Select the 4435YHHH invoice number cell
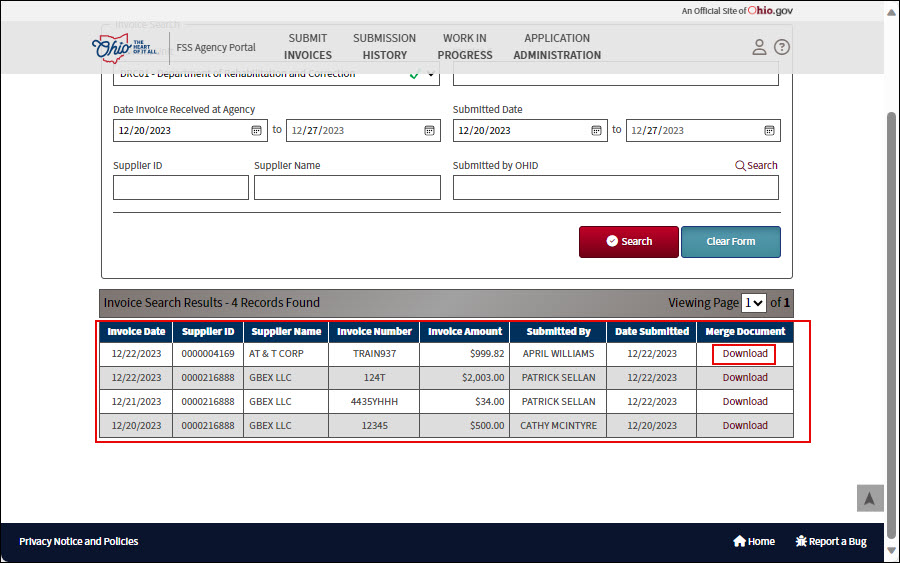This screenshot has height=563, width=900. (374, 402)
